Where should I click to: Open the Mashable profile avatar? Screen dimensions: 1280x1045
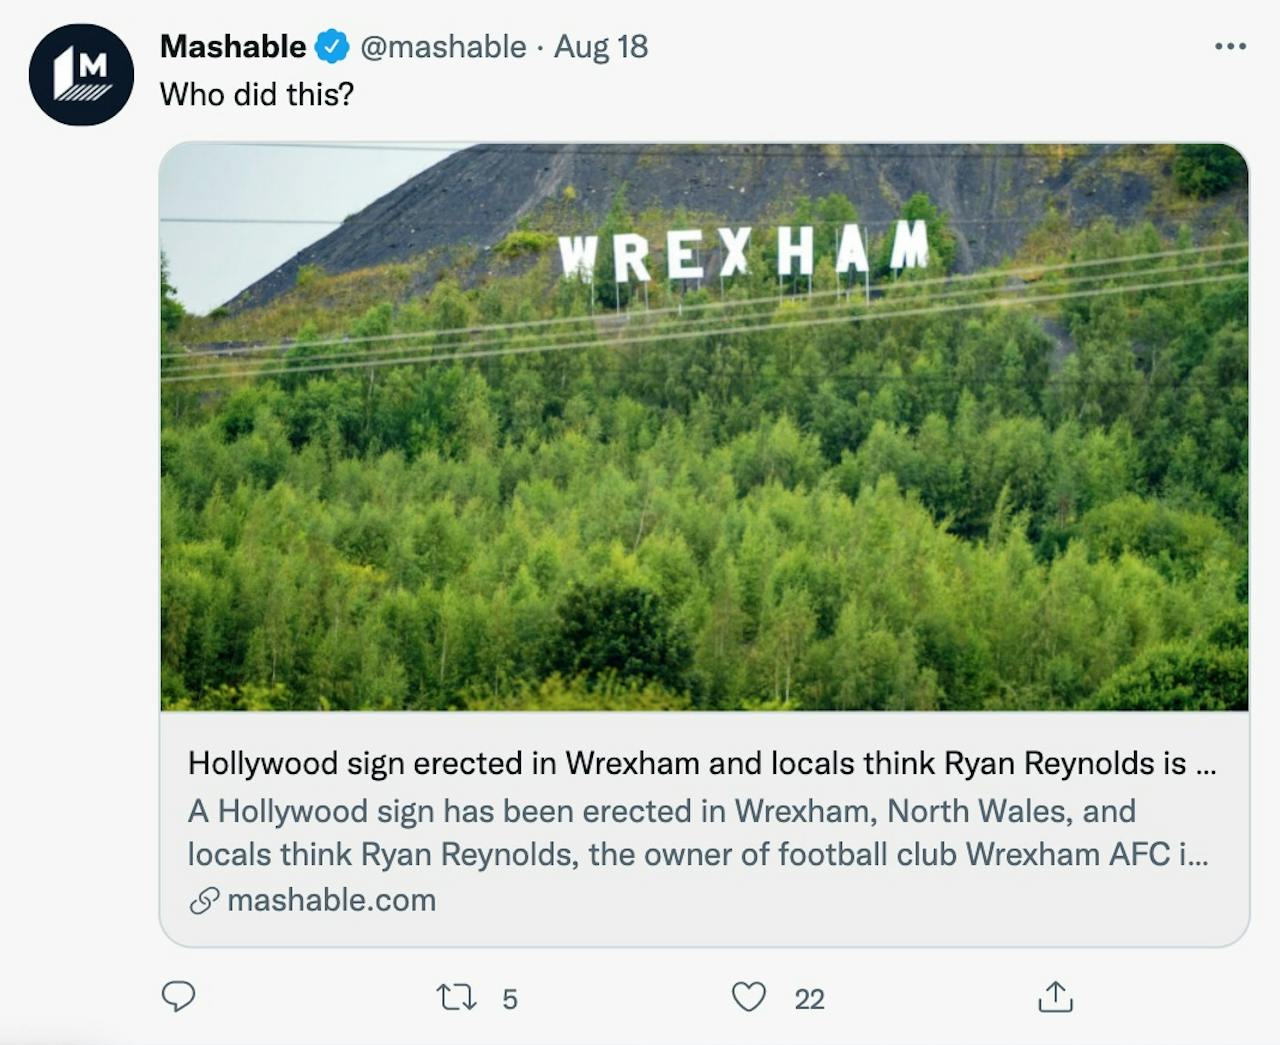(x=81, y=75)
